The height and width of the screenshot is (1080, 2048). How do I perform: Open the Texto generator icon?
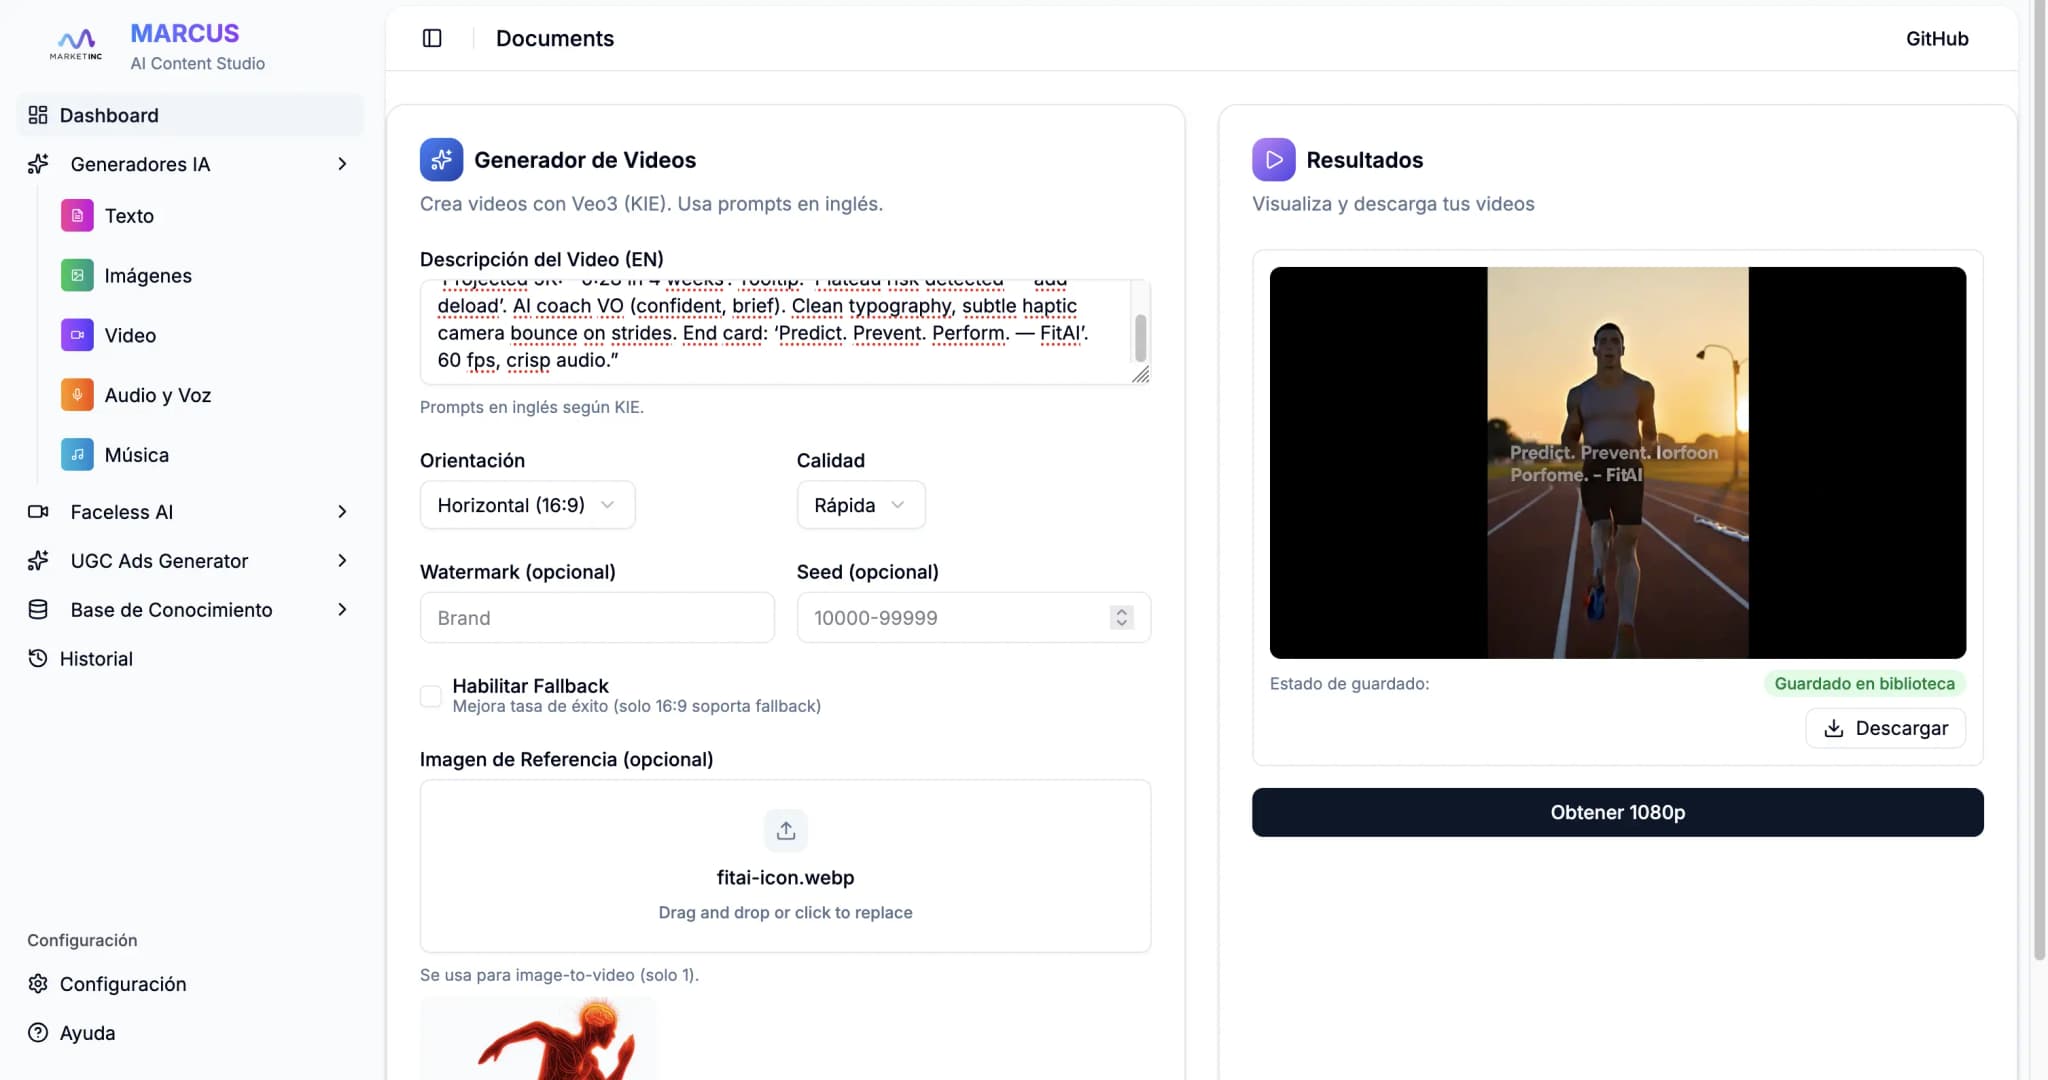pos(77,216)
